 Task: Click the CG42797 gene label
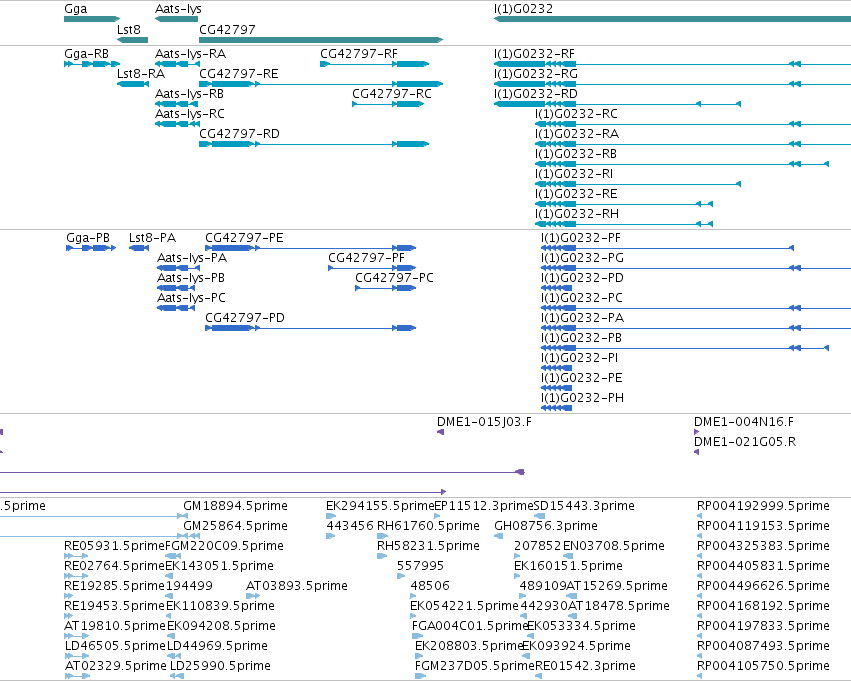[x=227, y=30]
